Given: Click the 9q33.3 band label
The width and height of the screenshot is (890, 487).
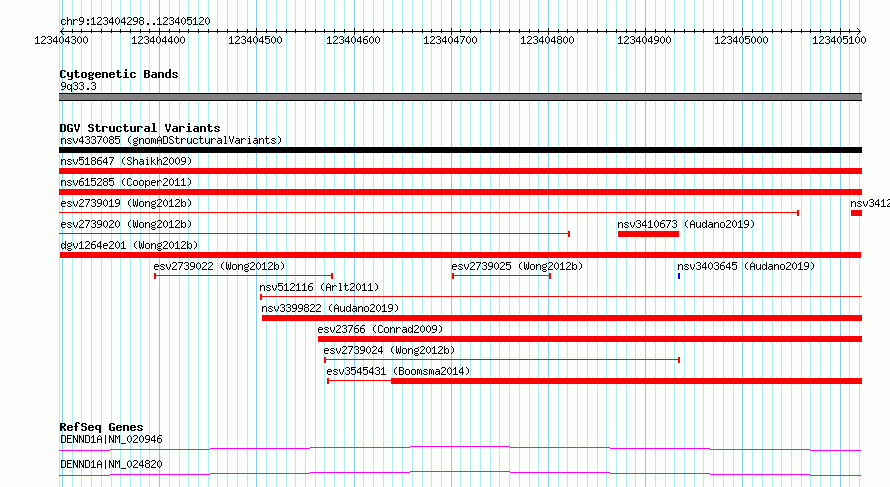Looking at the screenshot, I should (78, 86).
